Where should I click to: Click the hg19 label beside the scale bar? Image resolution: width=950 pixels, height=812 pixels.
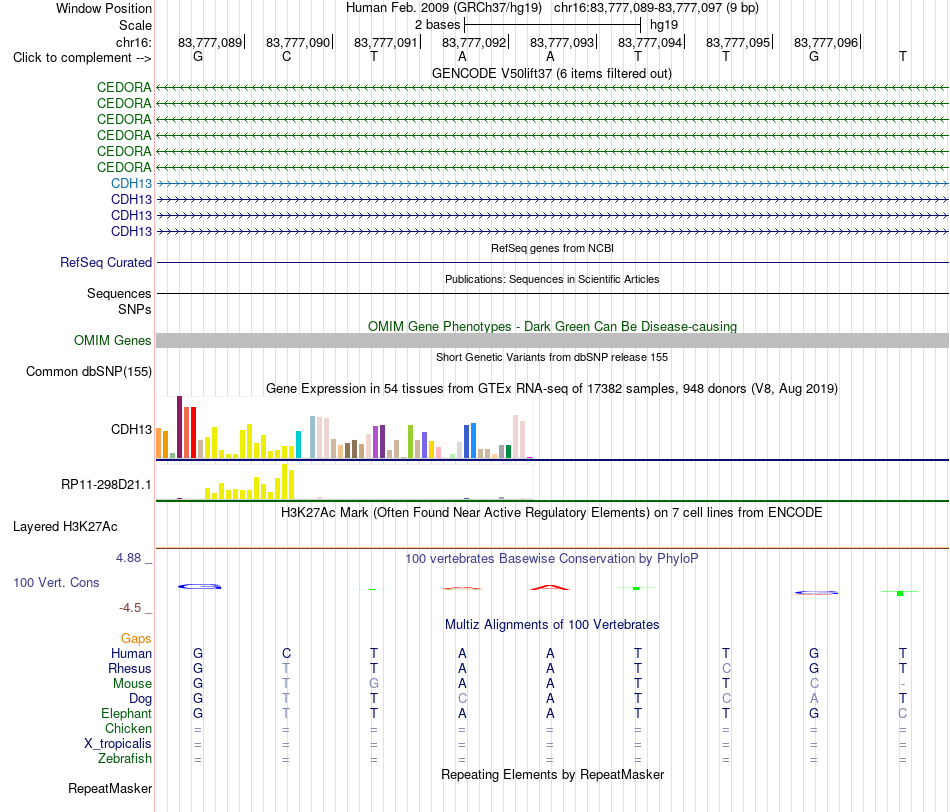click(663, 25)
